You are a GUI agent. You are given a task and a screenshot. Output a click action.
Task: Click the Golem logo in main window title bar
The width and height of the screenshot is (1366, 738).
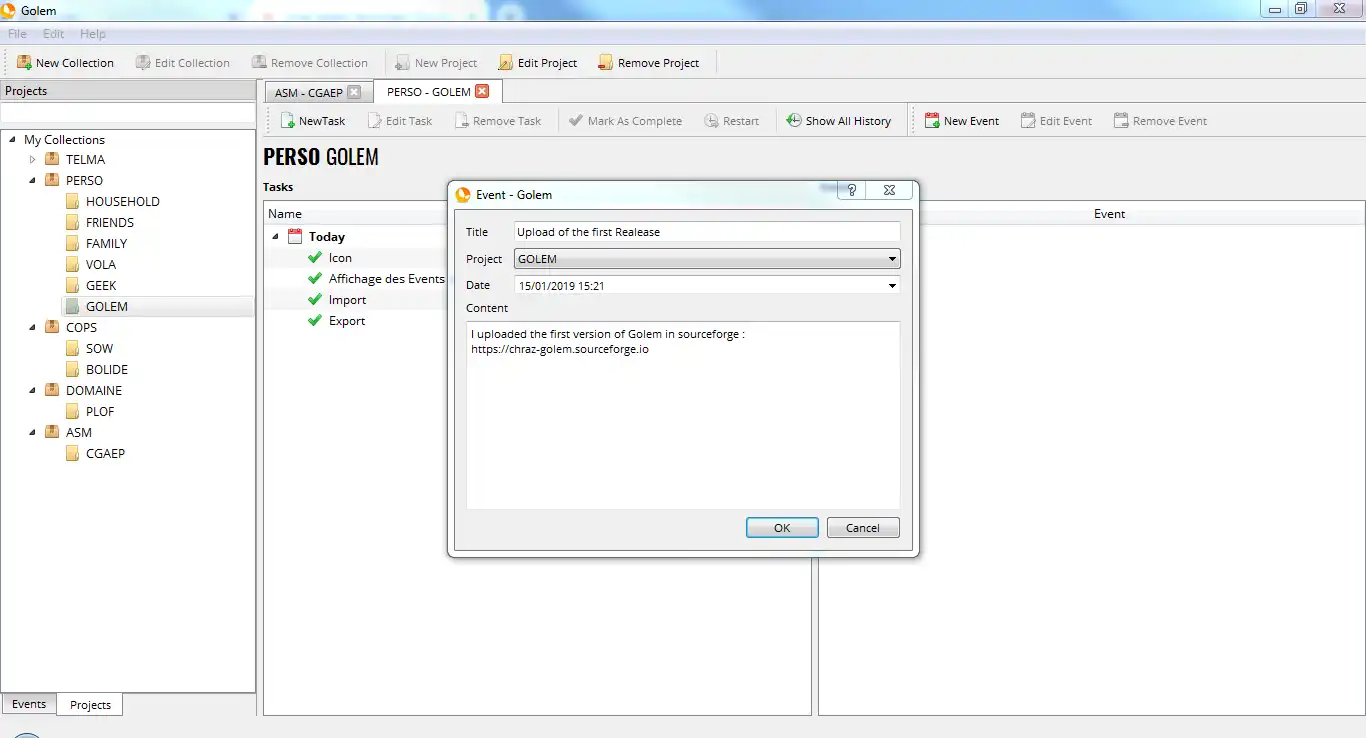(x=8, y=10)
